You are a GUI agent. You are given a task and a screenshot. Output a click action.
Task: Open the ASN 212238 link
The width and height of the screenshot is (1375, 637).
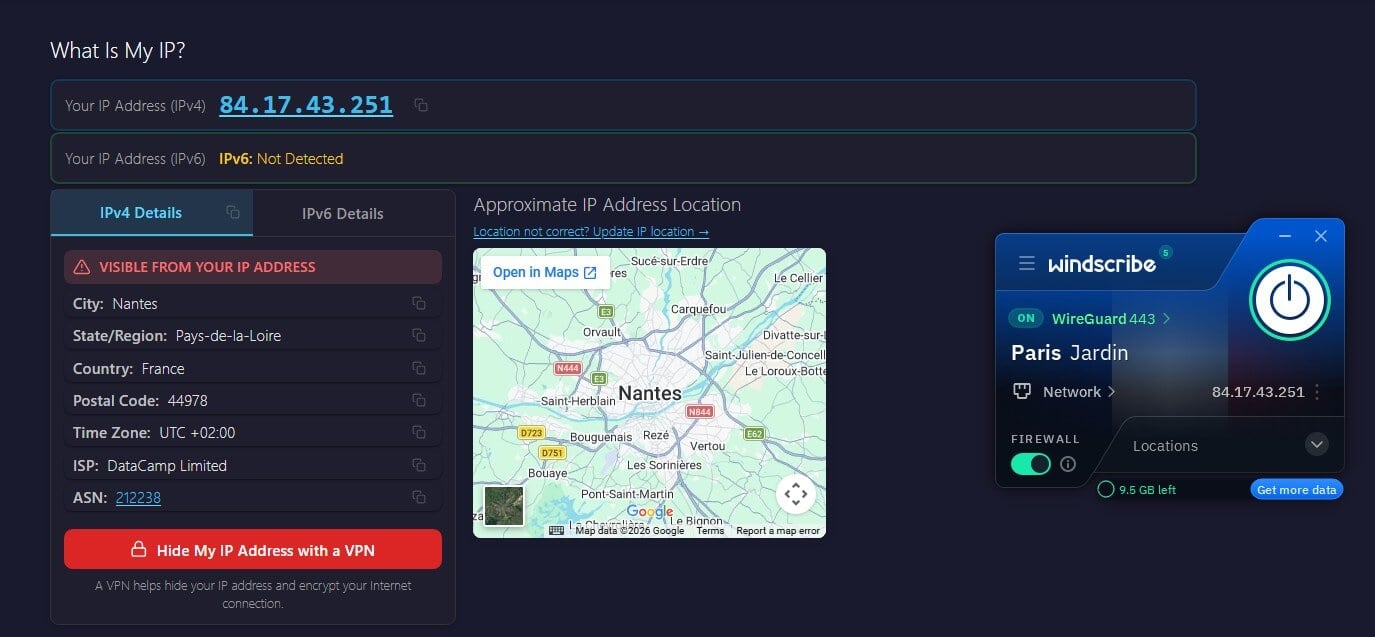(138, 497)
